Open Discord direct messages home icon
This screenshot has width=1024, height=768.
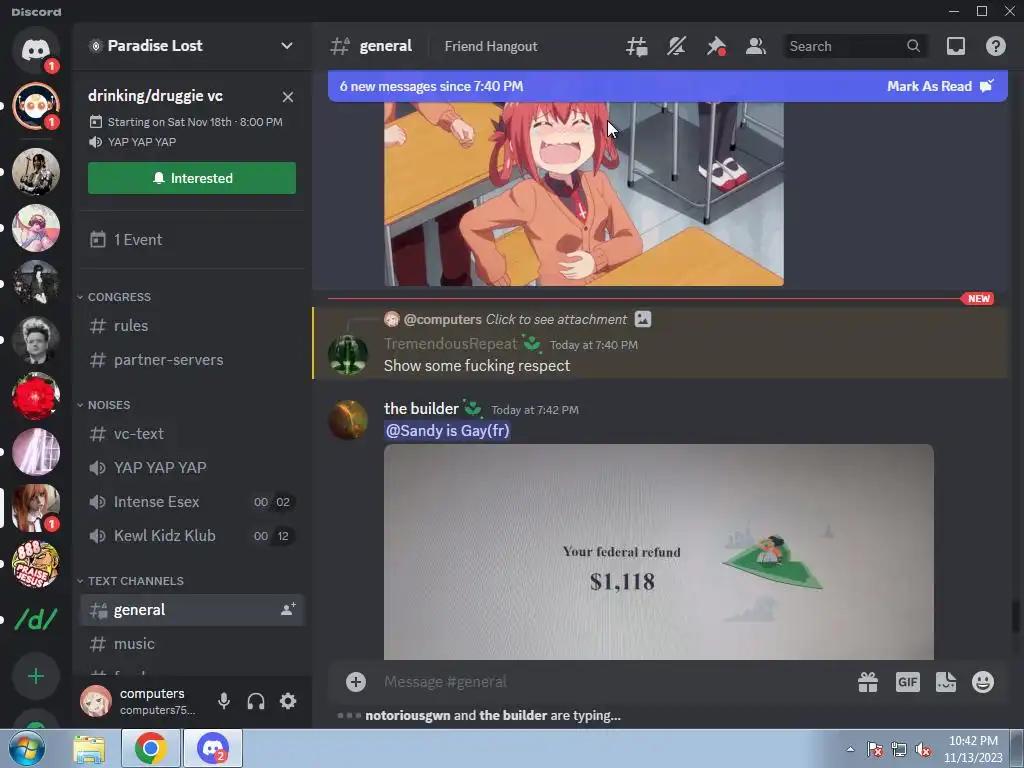coord(36,50)
